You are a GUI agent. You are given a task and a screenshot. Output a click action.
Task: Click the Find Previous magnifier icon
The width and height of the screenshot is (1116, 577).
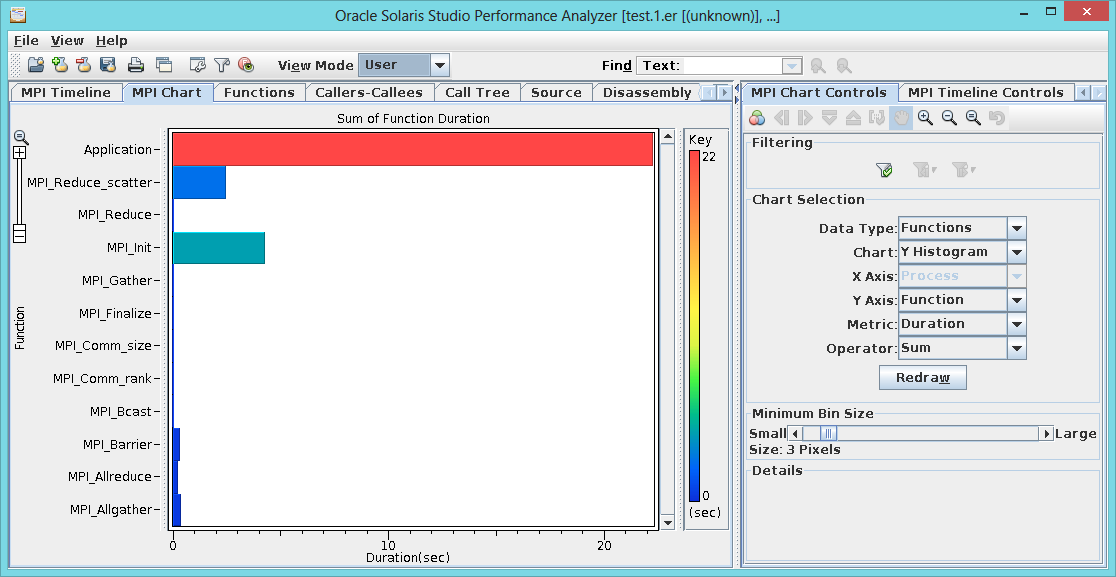point(844,66)
